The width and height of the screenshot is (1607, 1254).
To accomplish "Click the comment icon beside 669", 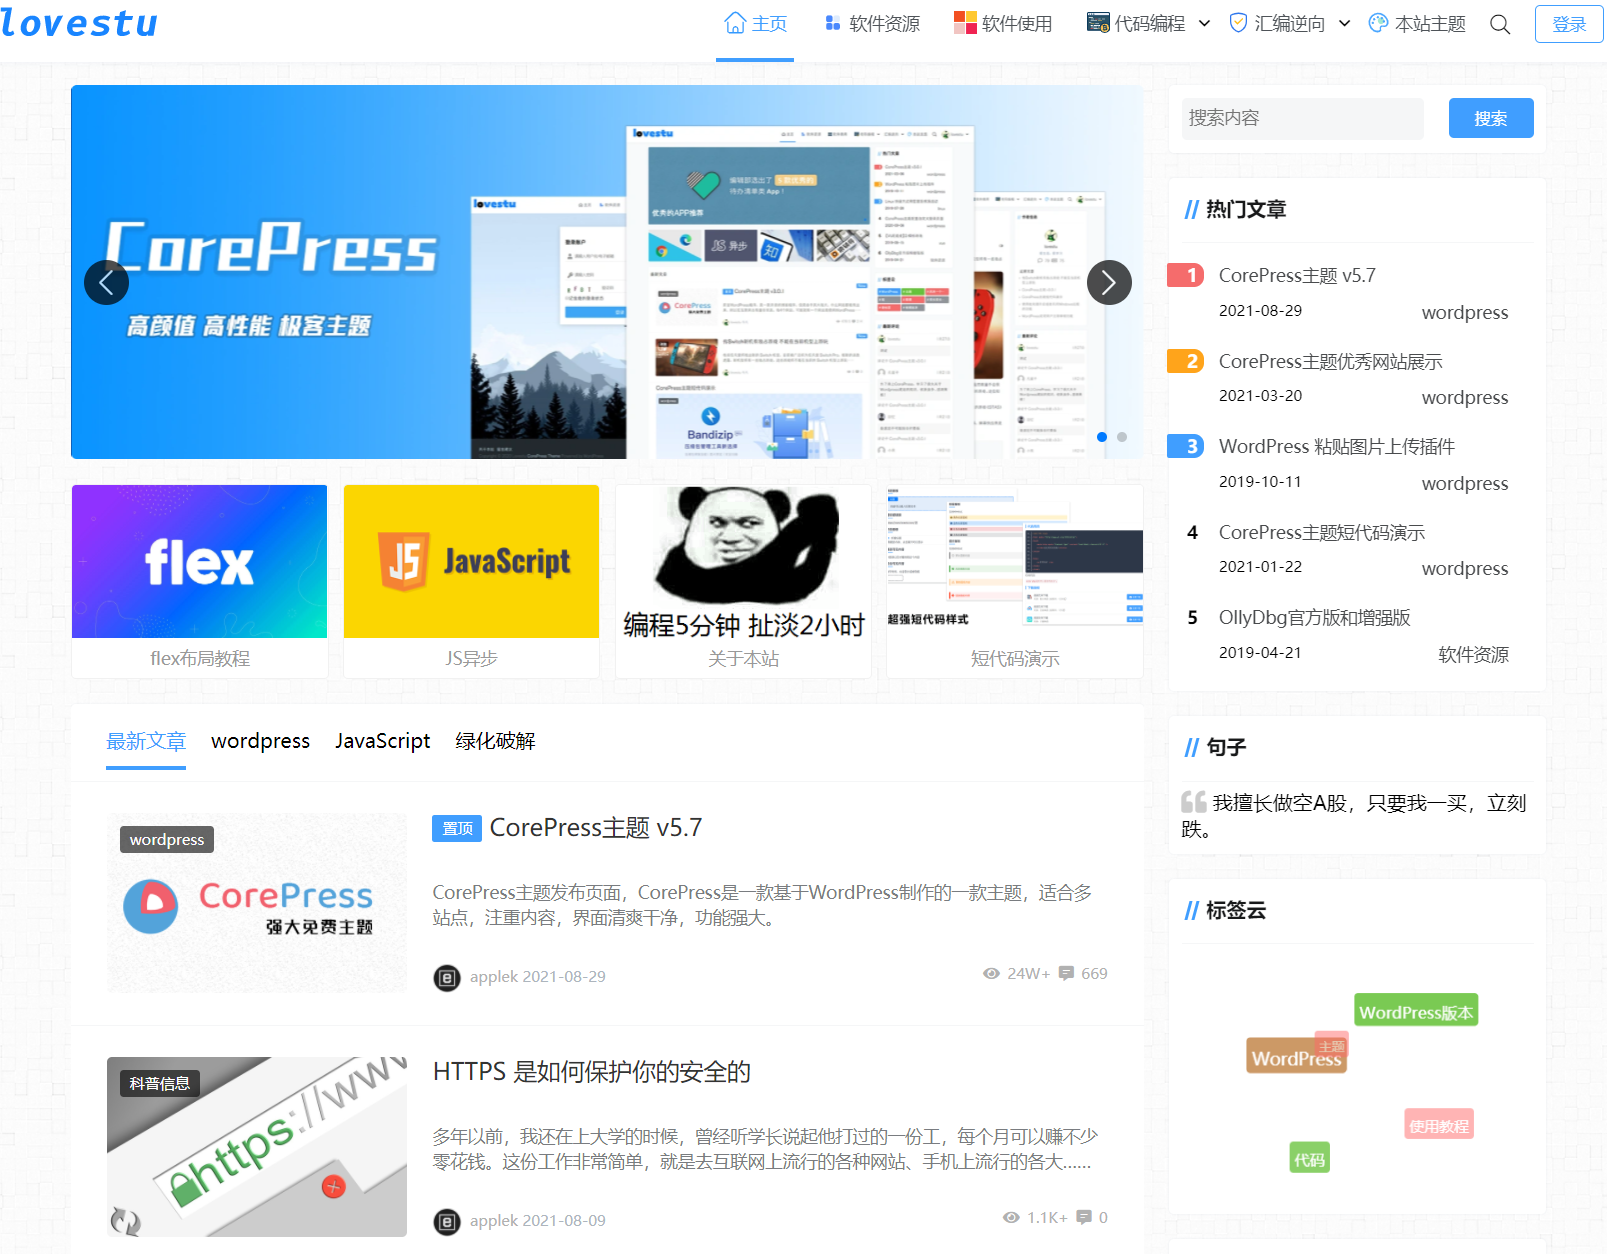I will [x=1066, y=973].
